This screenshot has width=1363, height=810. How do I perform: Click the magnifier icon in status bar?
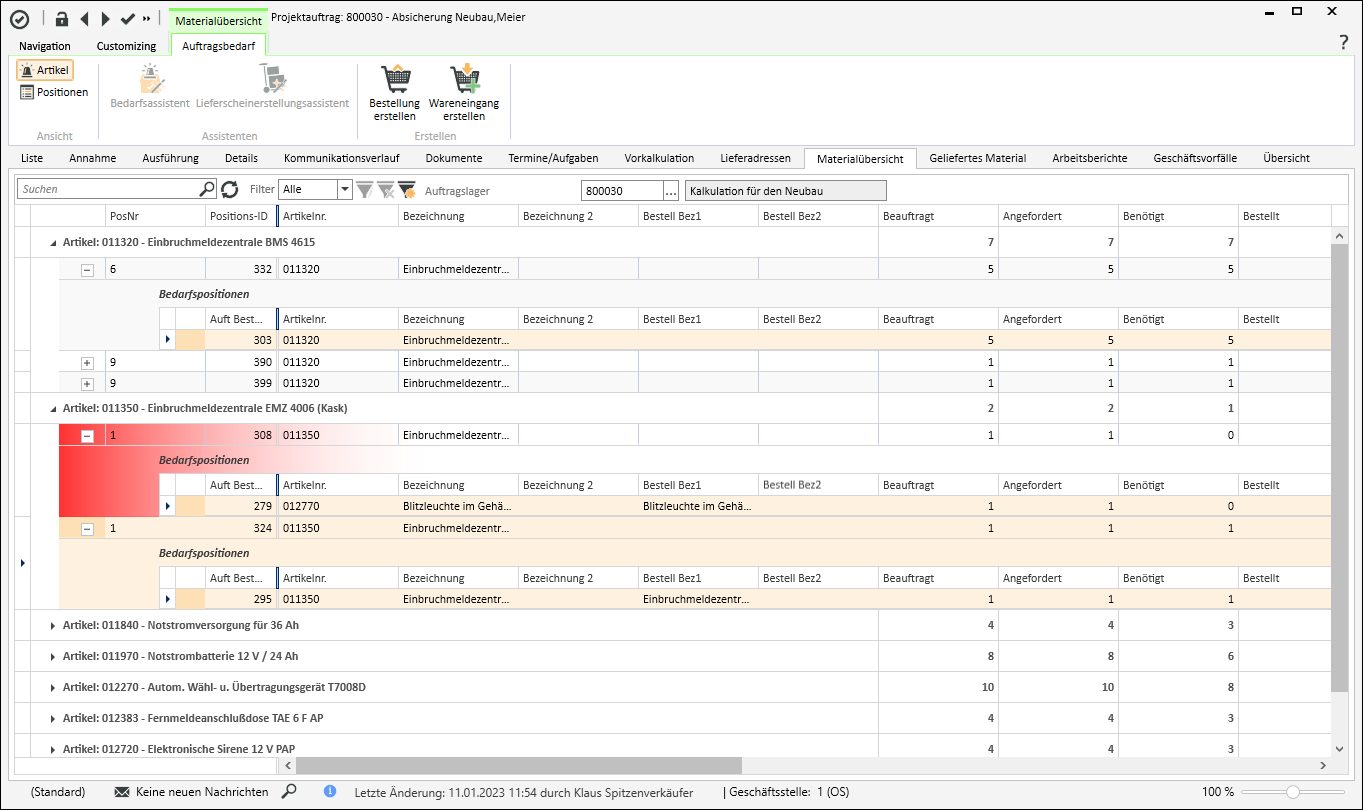(289, 791)
